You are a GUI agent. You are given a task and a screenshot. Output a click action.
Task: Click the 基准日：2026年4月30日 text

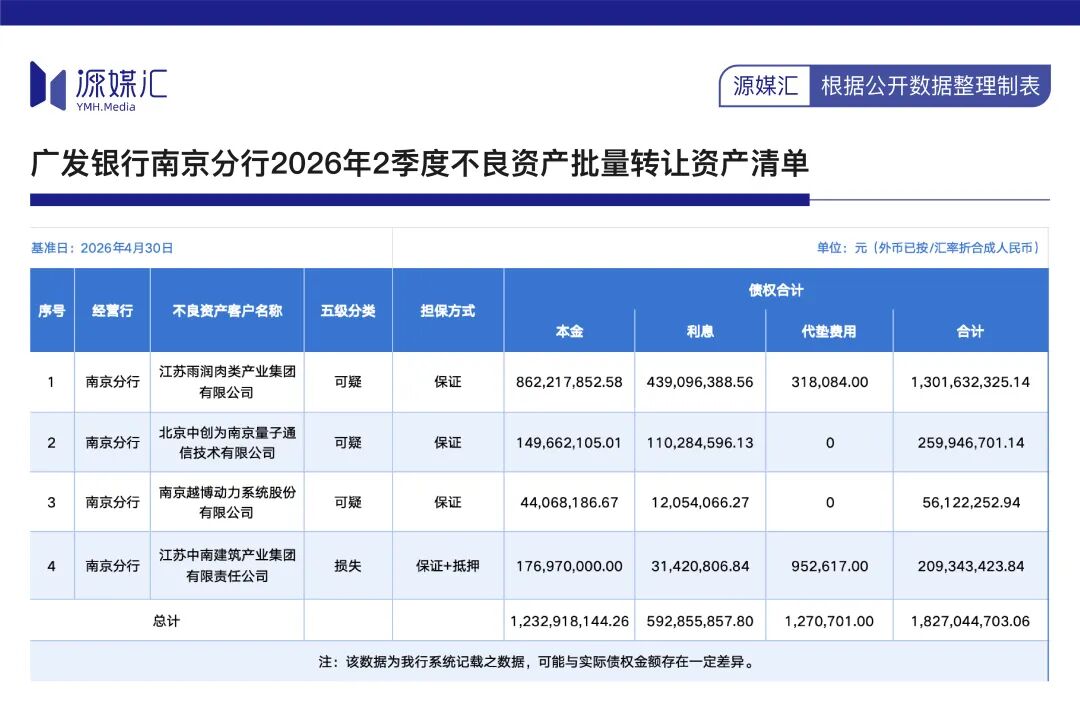point(102,248)
